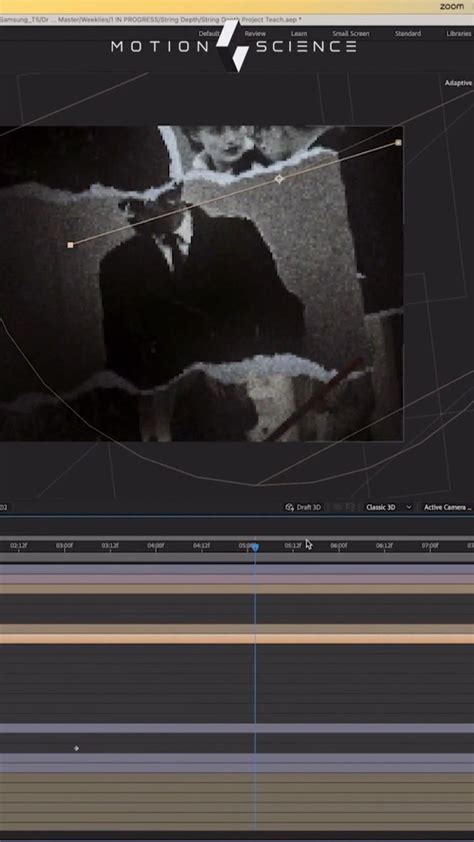The width and height of the screenshot is (474, 842).
Task: Open the Active Camera view dropdown
Action: (x=447, y=507)
